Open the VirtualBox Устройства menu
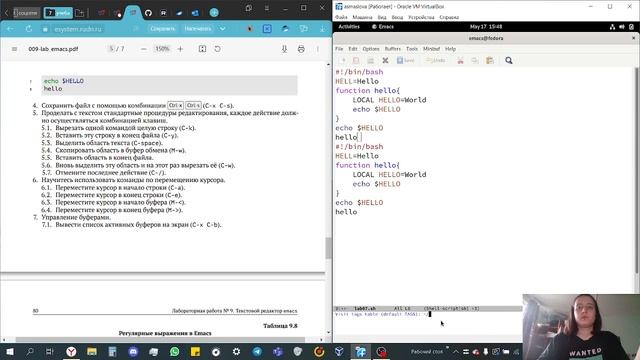 click(421, 18)
